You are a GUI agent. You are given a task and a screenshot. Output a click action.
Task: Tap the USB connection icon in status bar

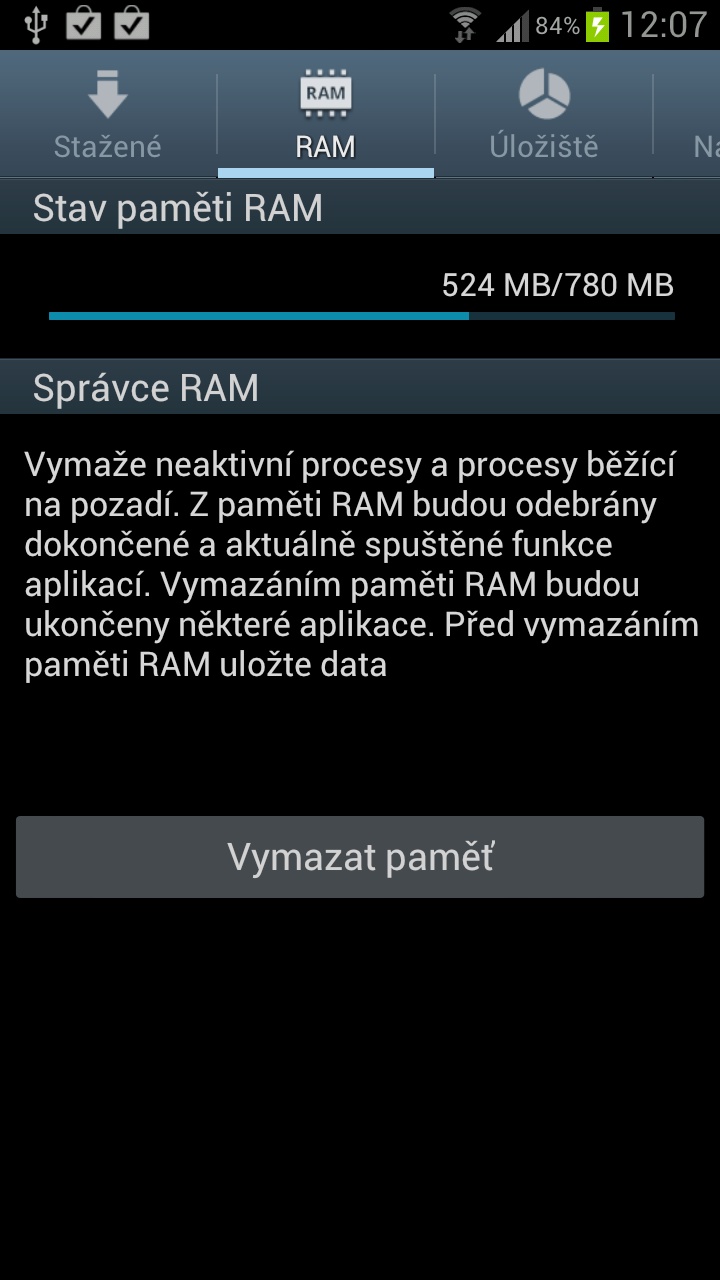click(x=35, y=25)
